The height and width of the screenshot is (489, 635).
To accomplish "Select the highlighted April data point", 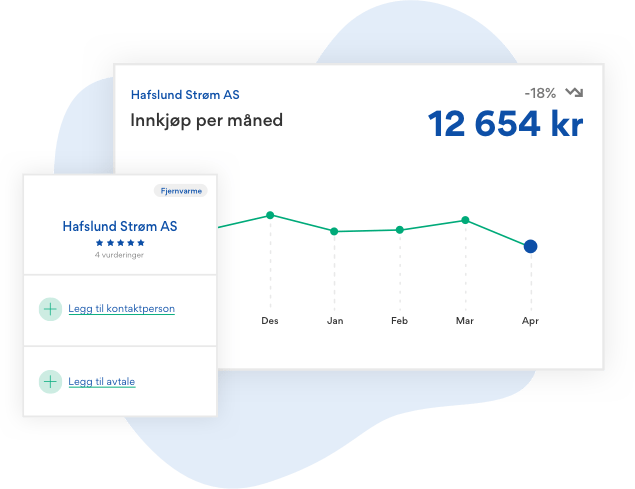I will click(531, 246).
